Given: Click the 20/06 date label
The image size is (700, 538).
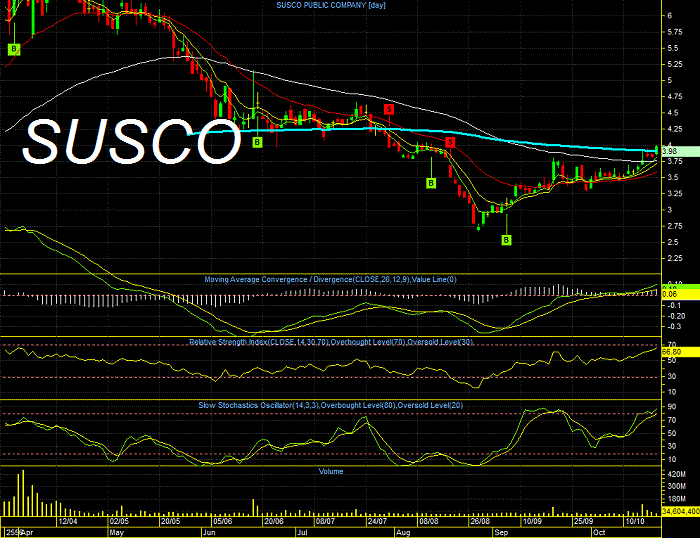Looking at the screenshot, I should [x=274, y=521].
